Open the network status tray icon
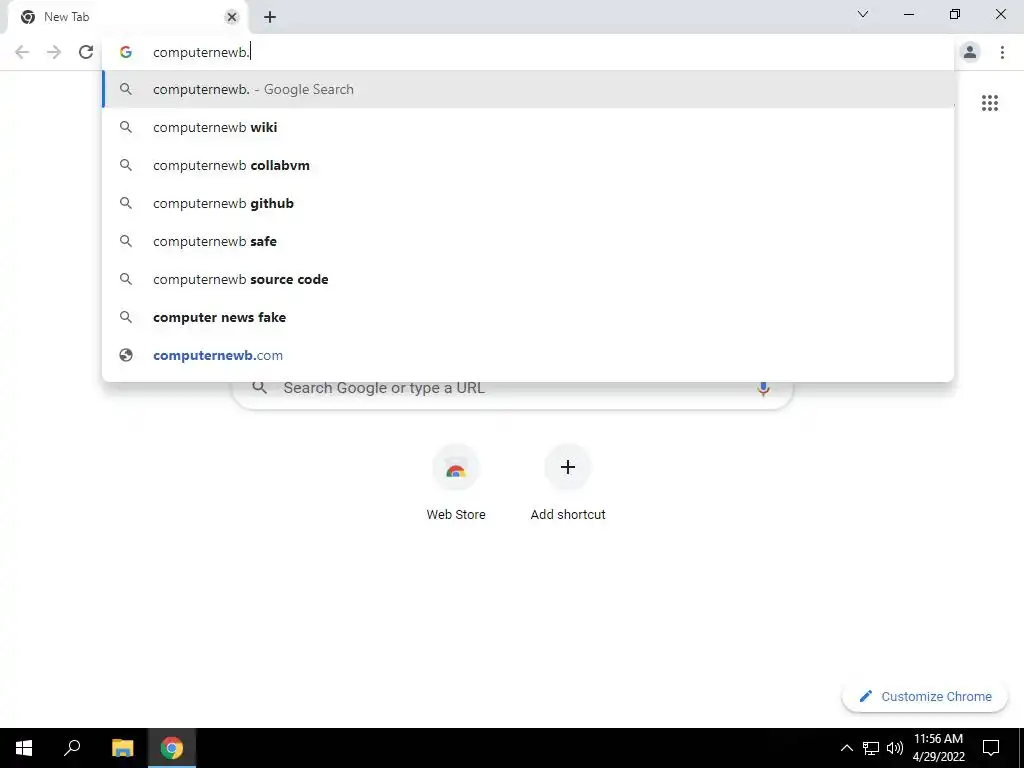The width and height of the screenshot is (1024, 768). tap(871, 748)
